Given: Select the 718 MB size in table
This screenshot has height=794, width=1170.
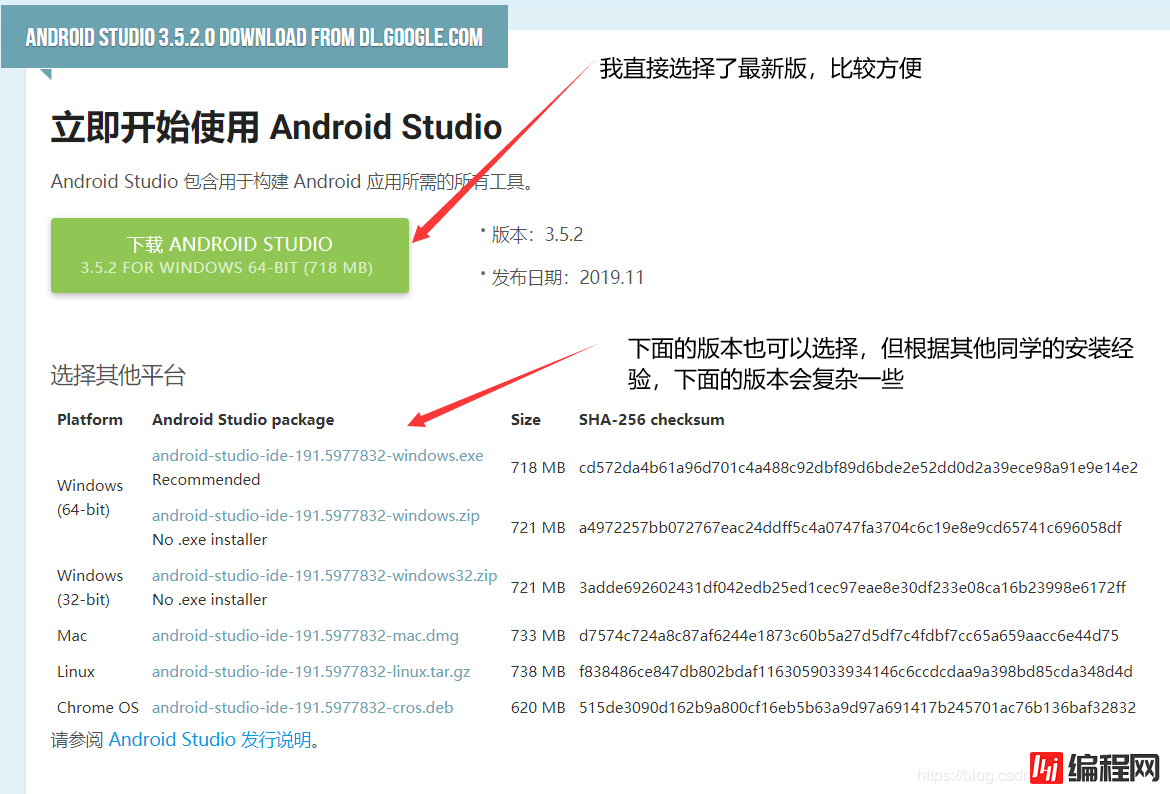Looking at the screenshot, I should [538, 467].
